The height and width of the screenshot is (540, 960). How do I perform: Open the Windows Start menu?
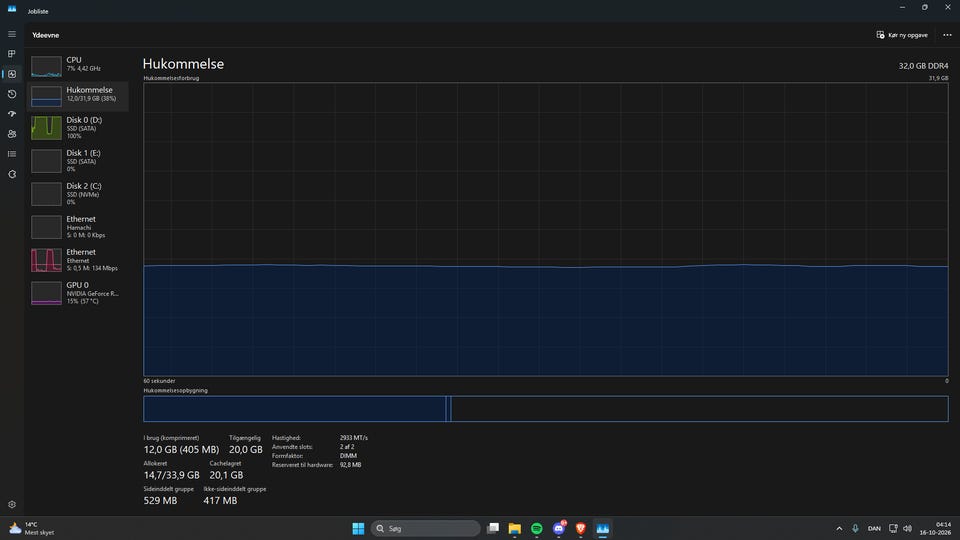tap(358, 528)
